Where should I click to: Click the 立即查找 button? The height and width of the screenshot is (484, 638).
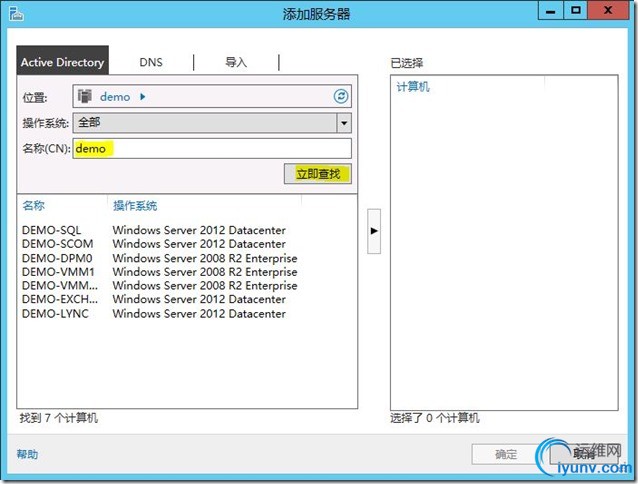click(318, 174)
